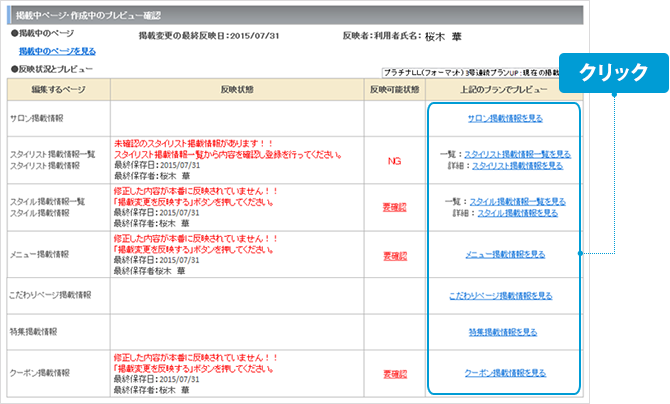Click the こだわりページ掲載情報を見る link
670x404 pixels.
pos(500,296)
